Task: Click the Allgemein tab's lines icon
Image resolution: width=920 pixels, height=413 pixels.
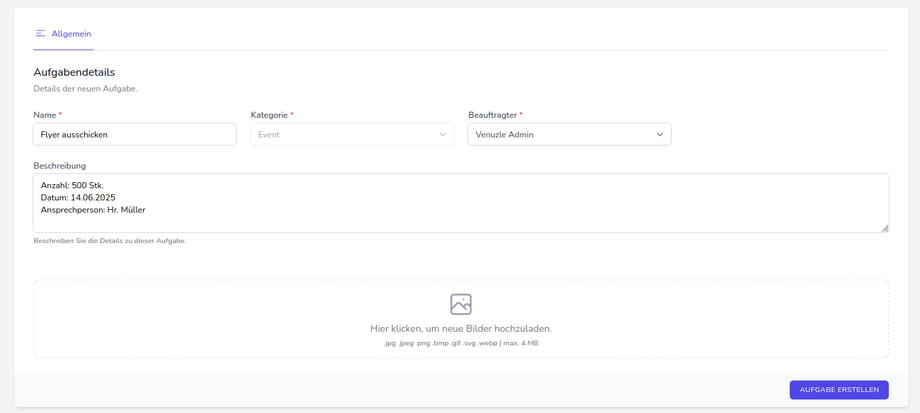Action: [x=40, y=34]
